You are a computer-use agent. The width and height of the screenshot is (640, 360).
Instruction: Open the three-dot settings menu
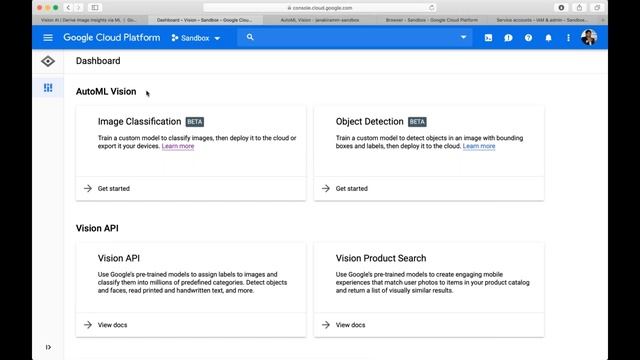tap(568, 38)
